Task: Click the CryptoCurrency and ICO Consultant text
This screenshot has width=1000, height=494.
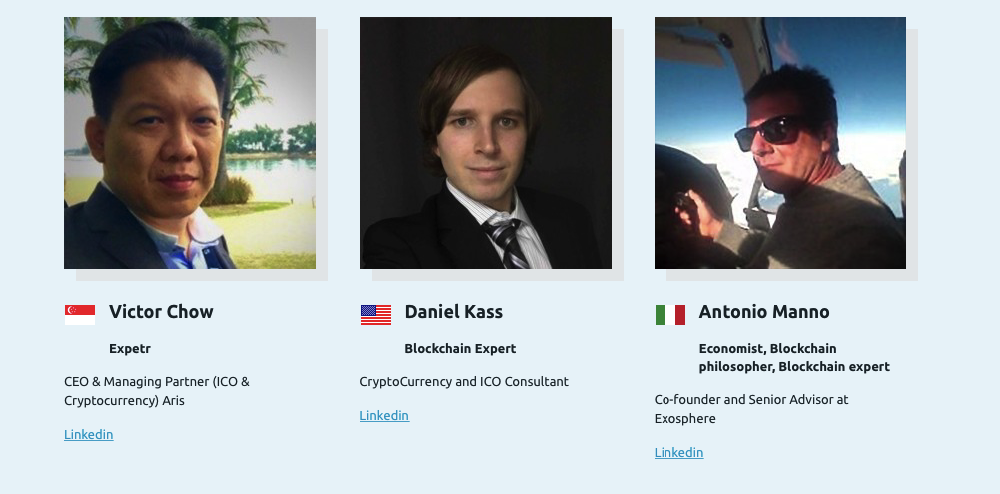Action: pos(464,382)
